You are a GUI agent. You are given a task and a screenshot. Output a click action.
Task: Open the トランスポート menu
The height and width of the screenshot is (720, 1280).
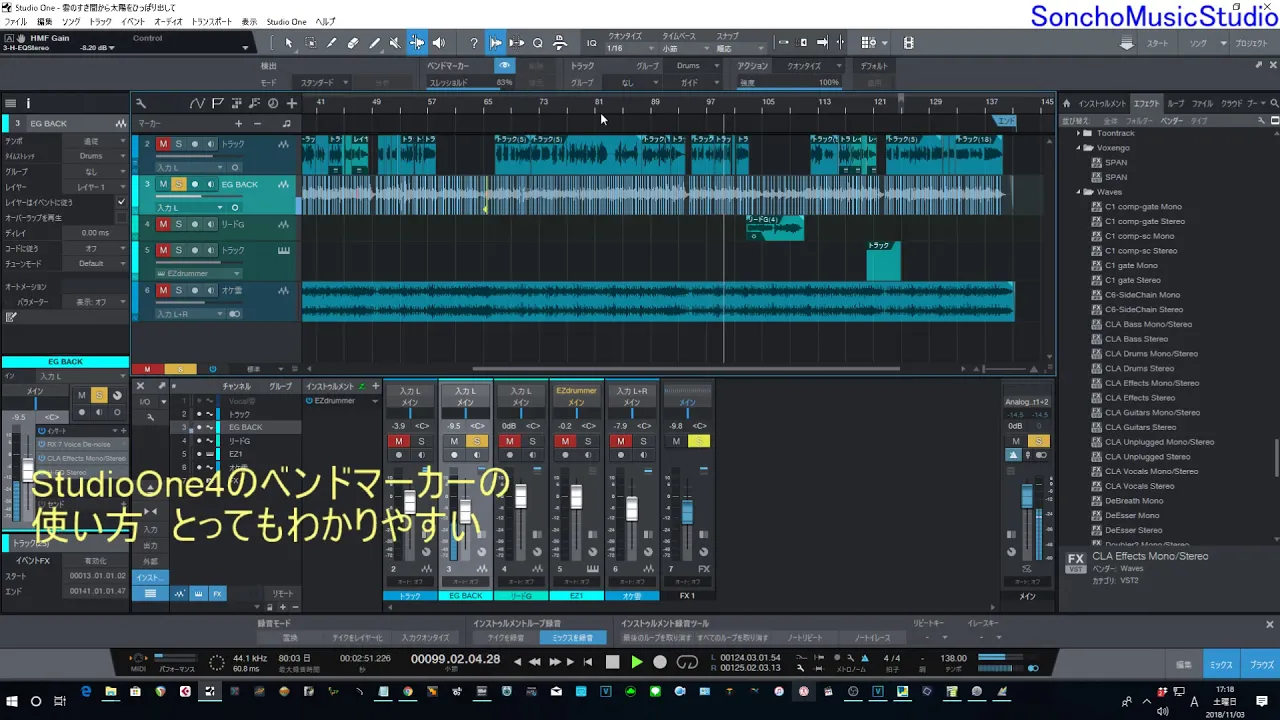click(x=211, y=21)
